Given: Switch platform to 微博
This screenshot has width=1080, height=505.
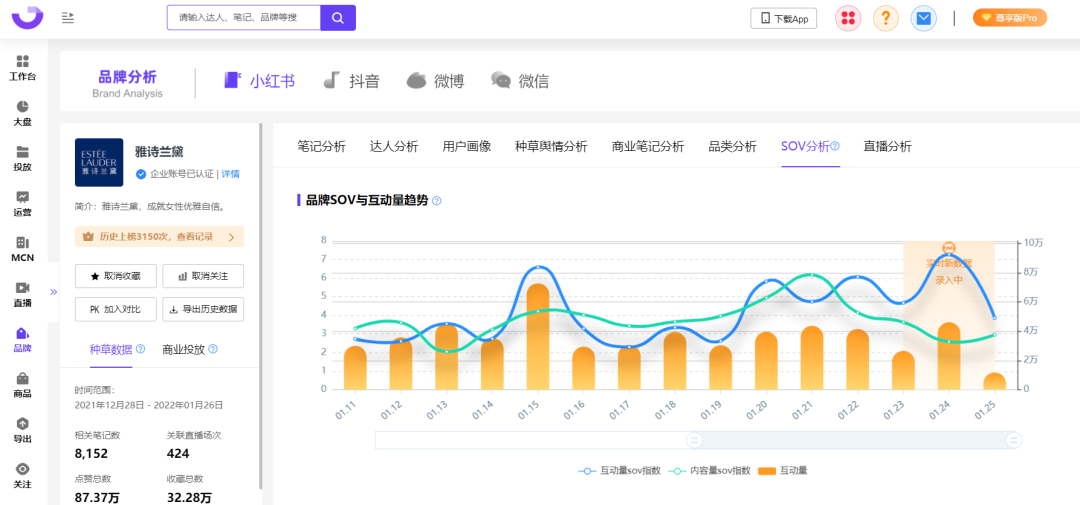Looking at the screenshot, I should [435, 81].
